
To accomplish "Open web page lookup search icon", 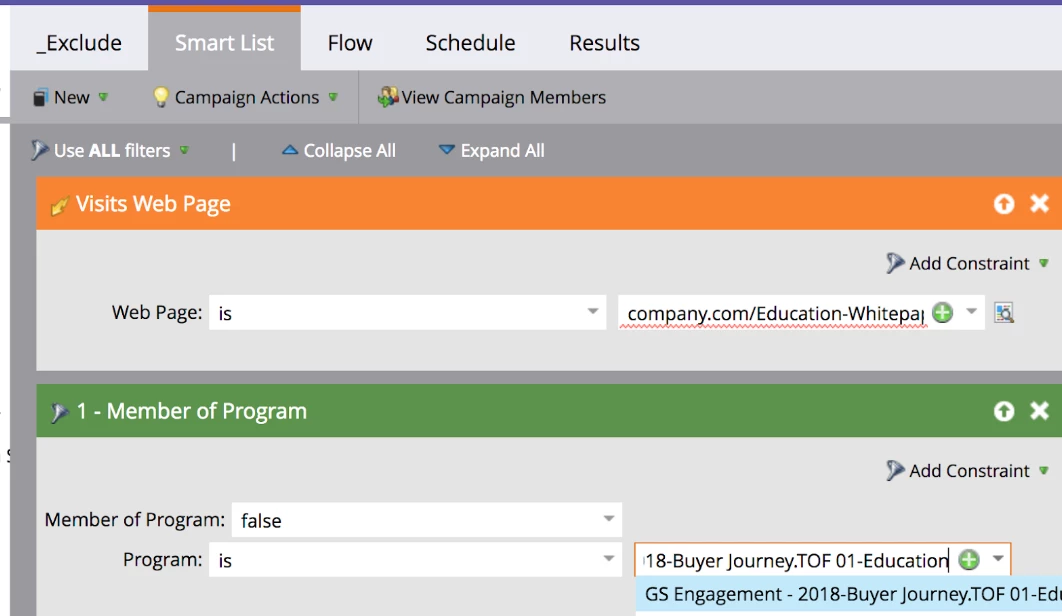I will pyautogui.click(x=1004, y=313).
